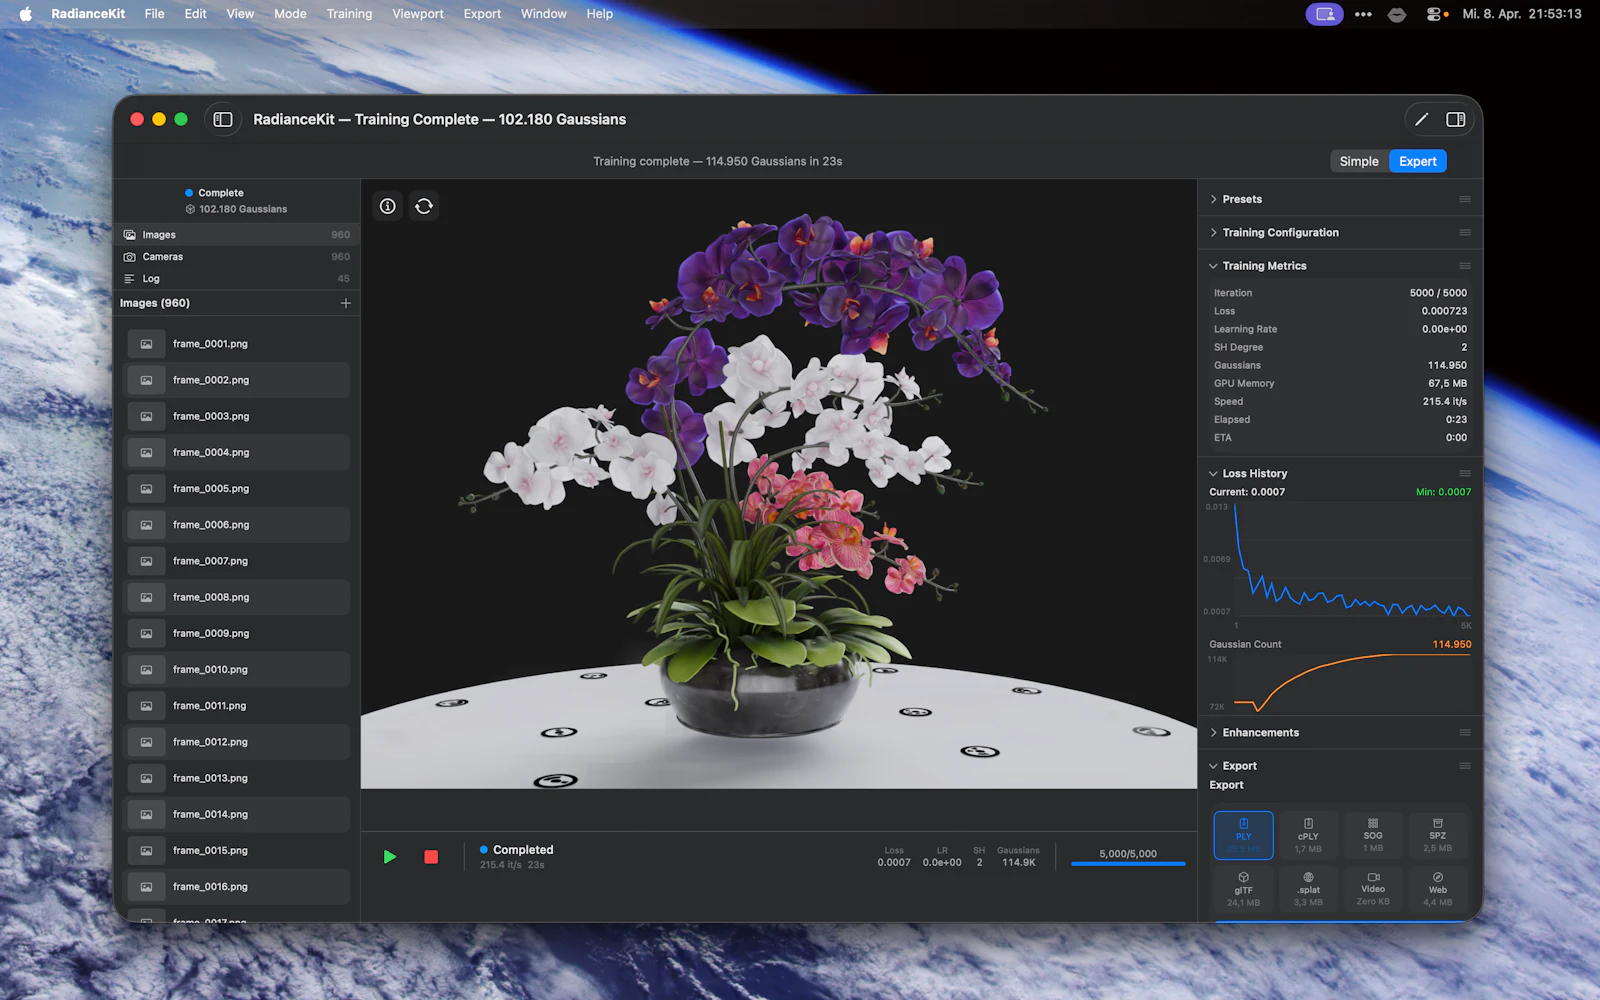Select the SPZ export format

1437,835
